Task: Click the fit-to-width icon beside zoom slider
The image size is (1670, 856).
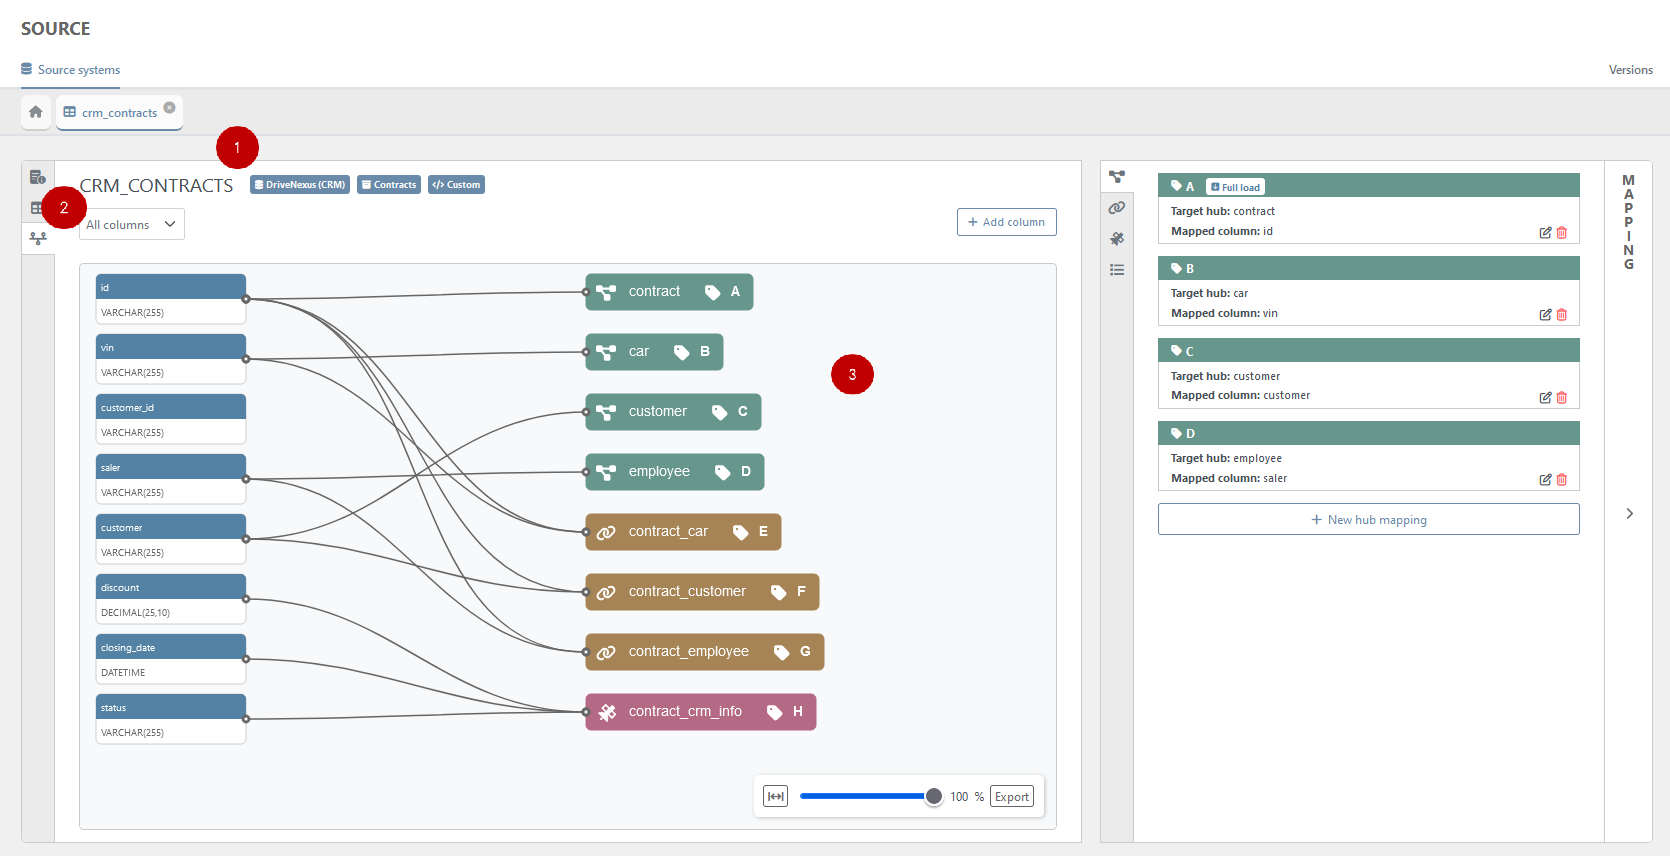Action: pos(776,796)
